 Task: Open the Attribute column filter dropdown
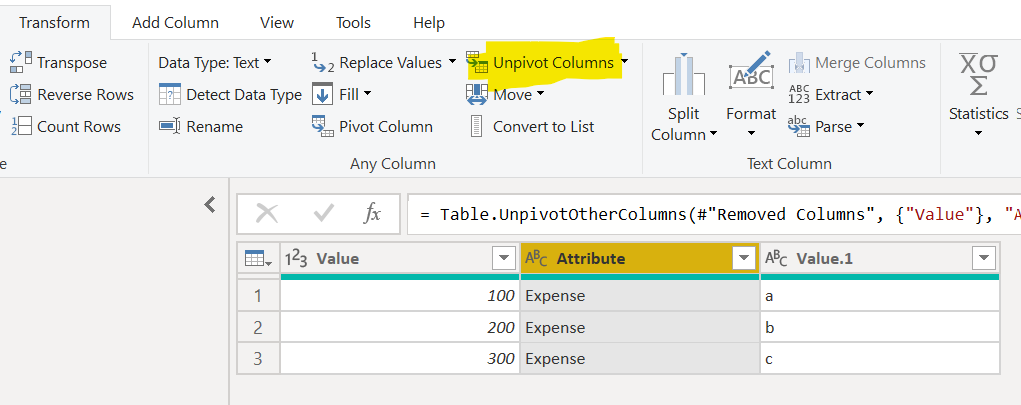pos(744,258)
